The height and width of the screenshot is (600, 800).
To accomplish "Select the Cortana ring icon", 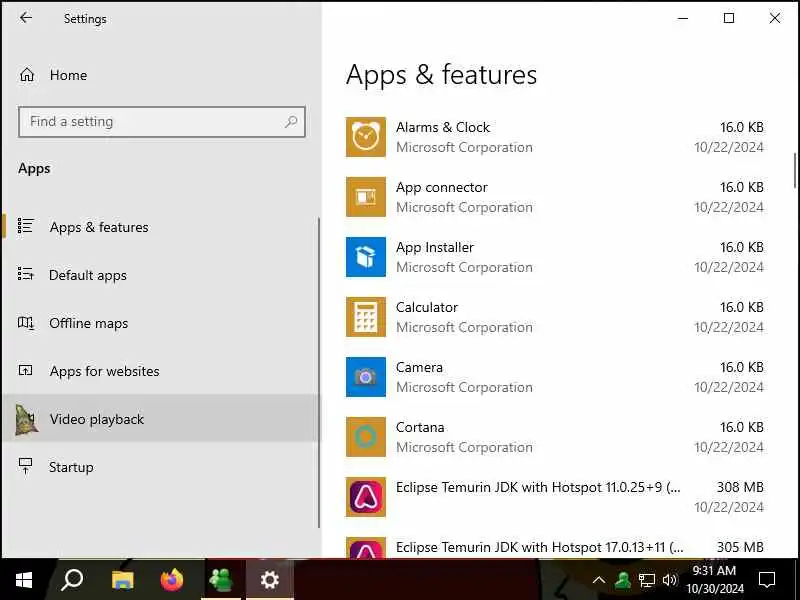I will tap(366, 437).
